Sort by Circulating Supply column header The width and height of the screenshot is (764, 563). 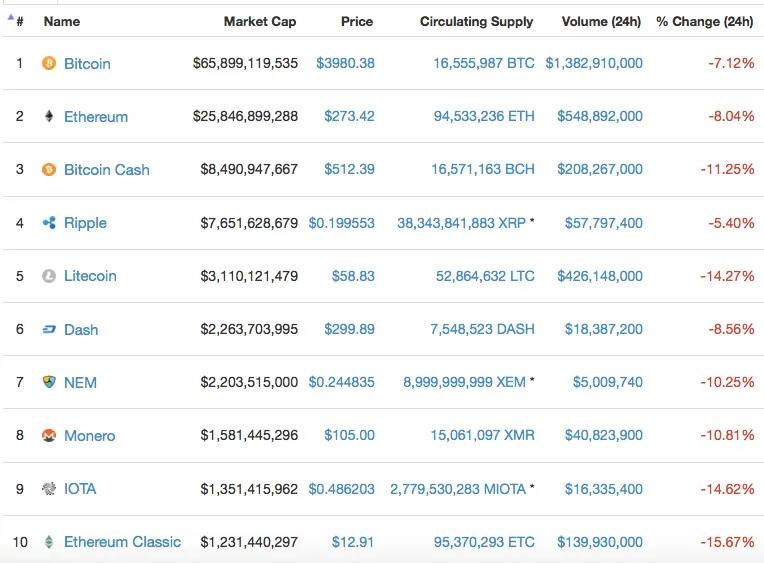pyautogui.click(x=477, y=21)
